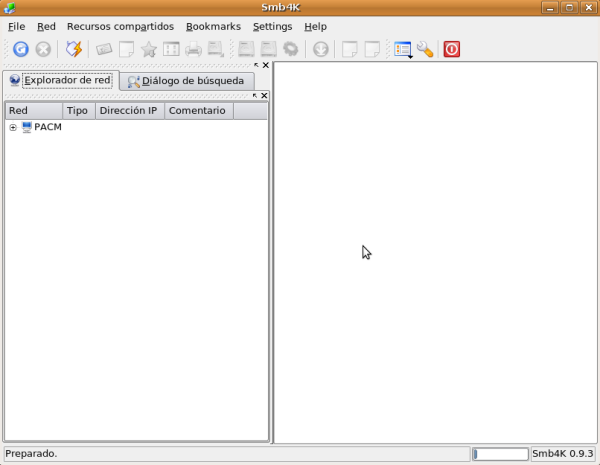The height and width of the screenshot is (465, 600).
Task: Switch to Diálogo de búsqueda tab
Action: pos(185,81)
